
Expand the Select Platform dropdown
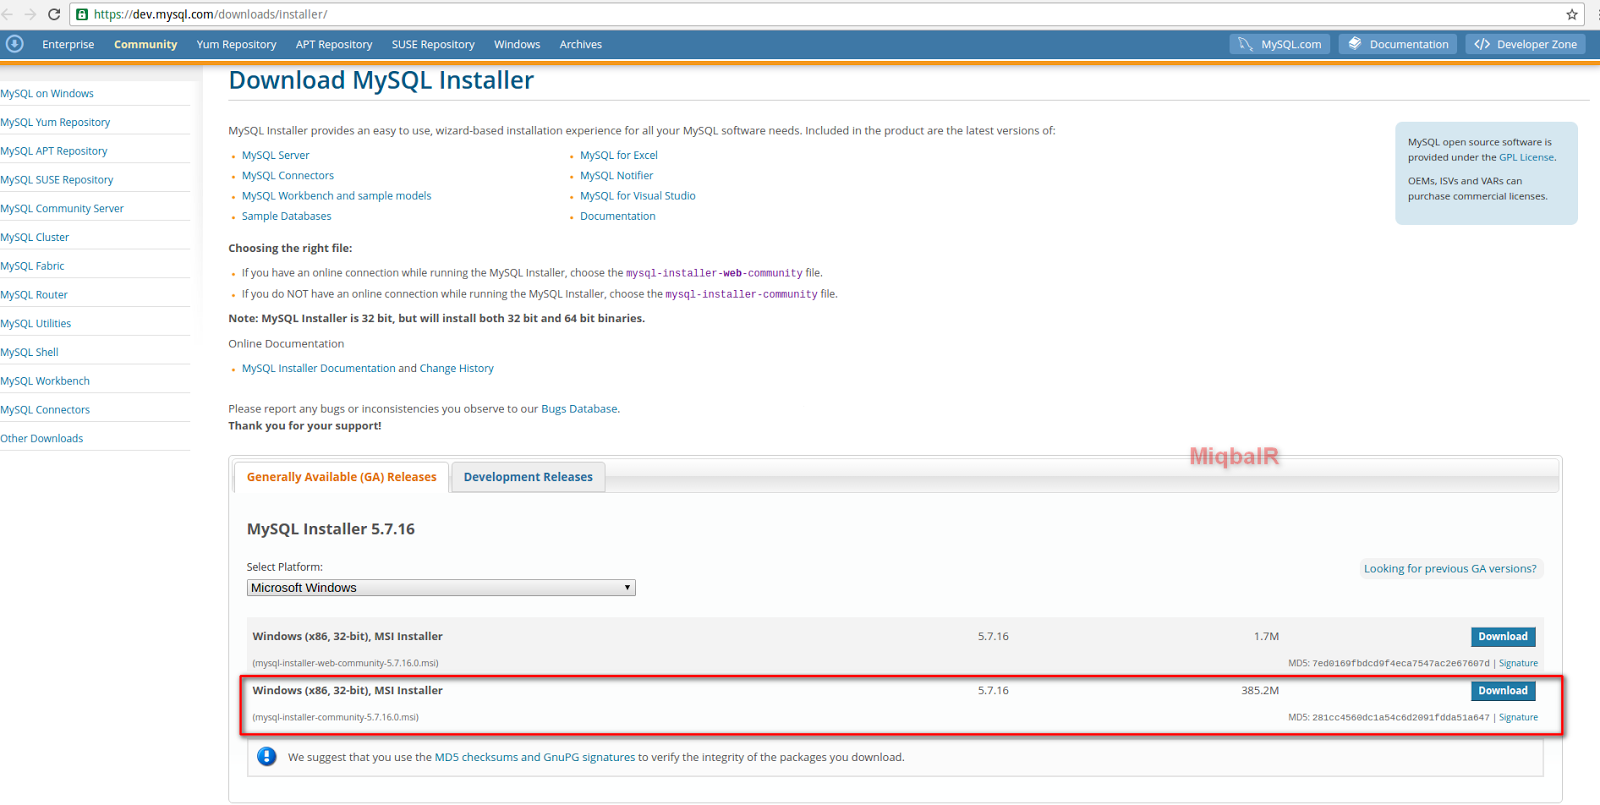[x=441, y=588]
